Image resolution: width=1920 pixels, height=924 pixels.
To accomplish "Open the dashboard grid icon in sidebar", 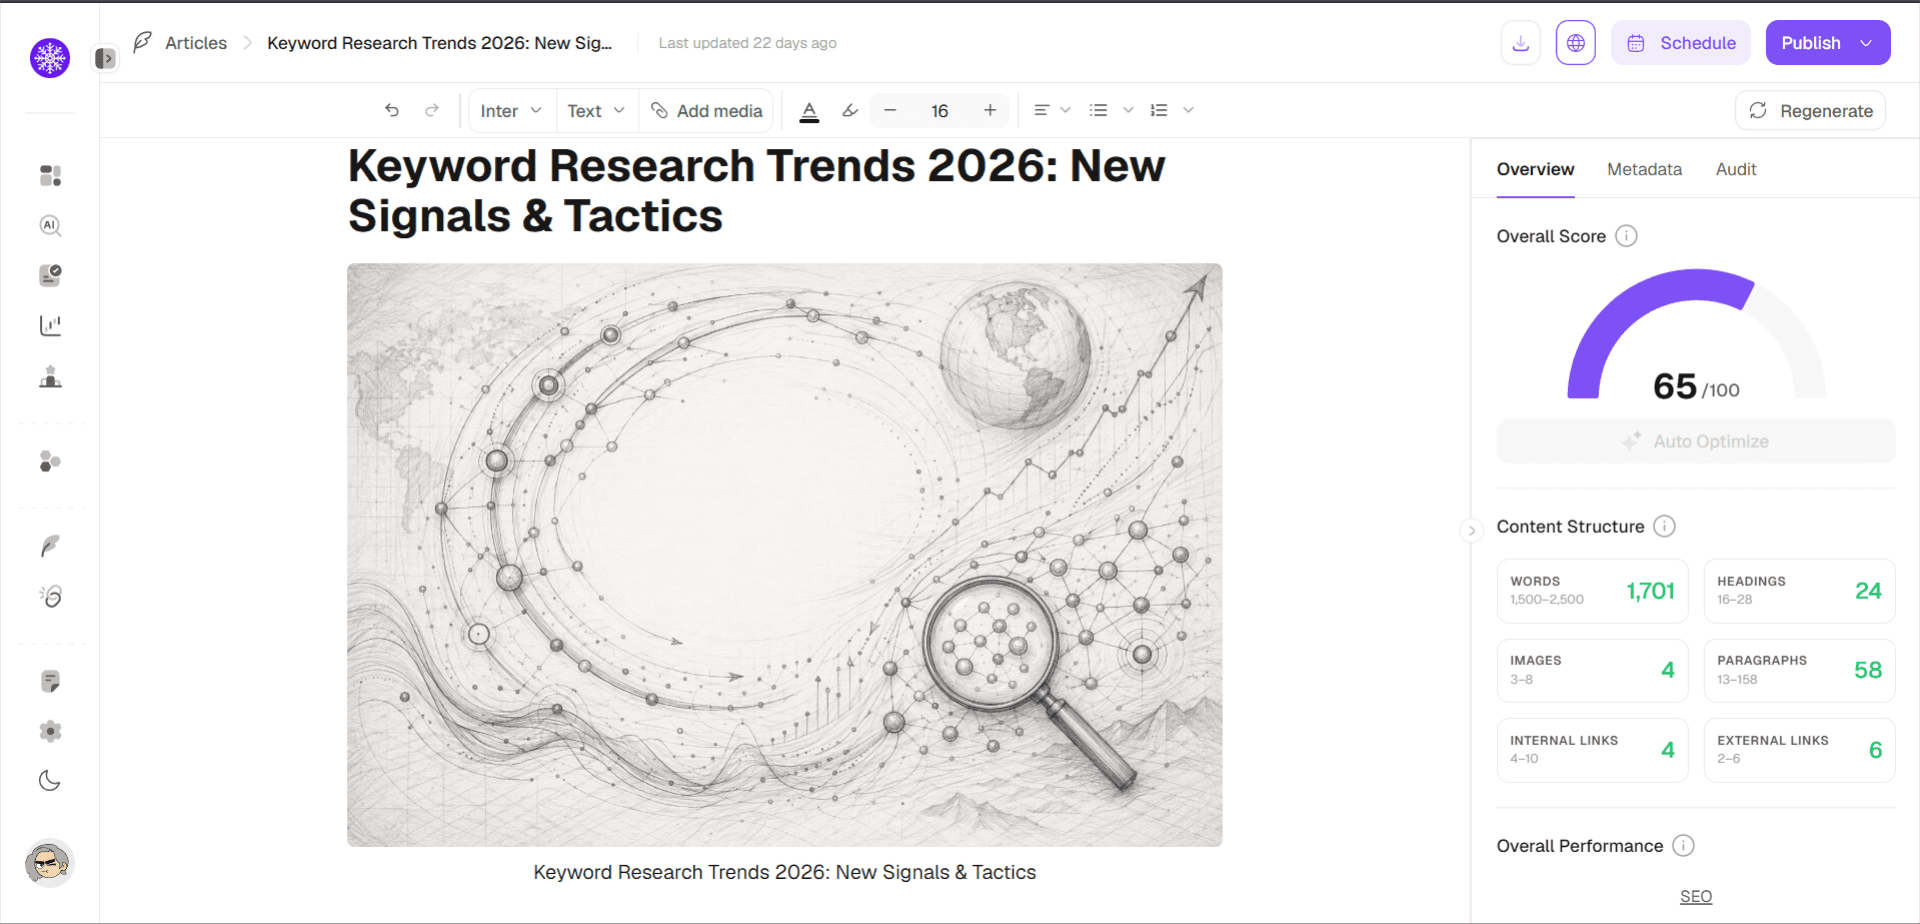I will click(x=50, y=176).
